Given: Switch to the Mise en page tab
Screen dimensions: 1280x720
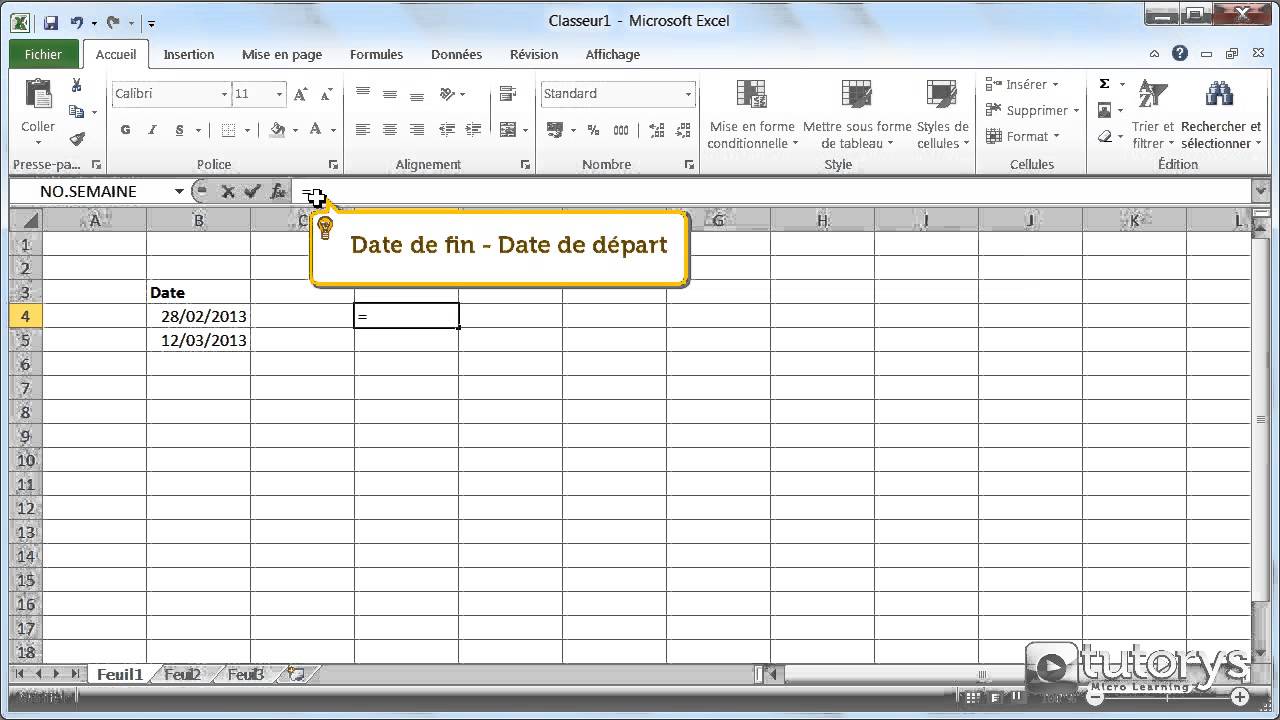Looking at the screenshot, I should (x=282, y=55).
